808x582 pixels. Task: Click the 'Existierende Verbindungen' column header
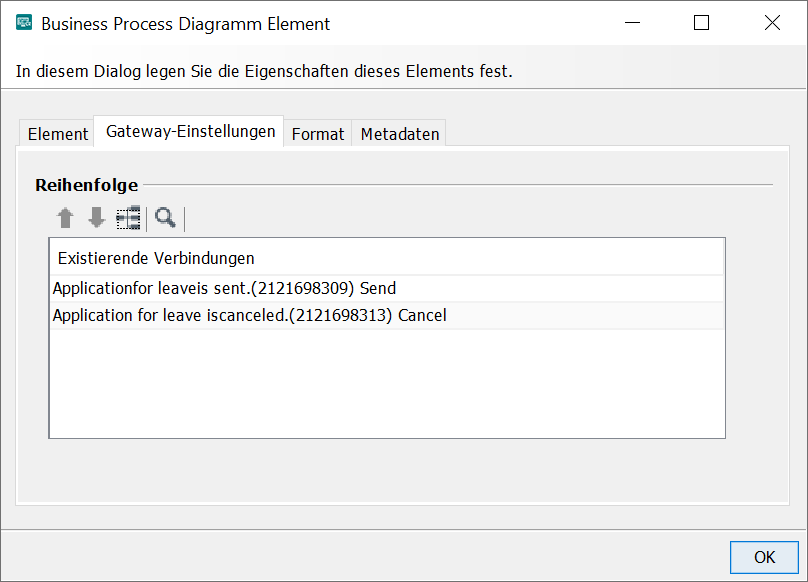click(156, 258)
